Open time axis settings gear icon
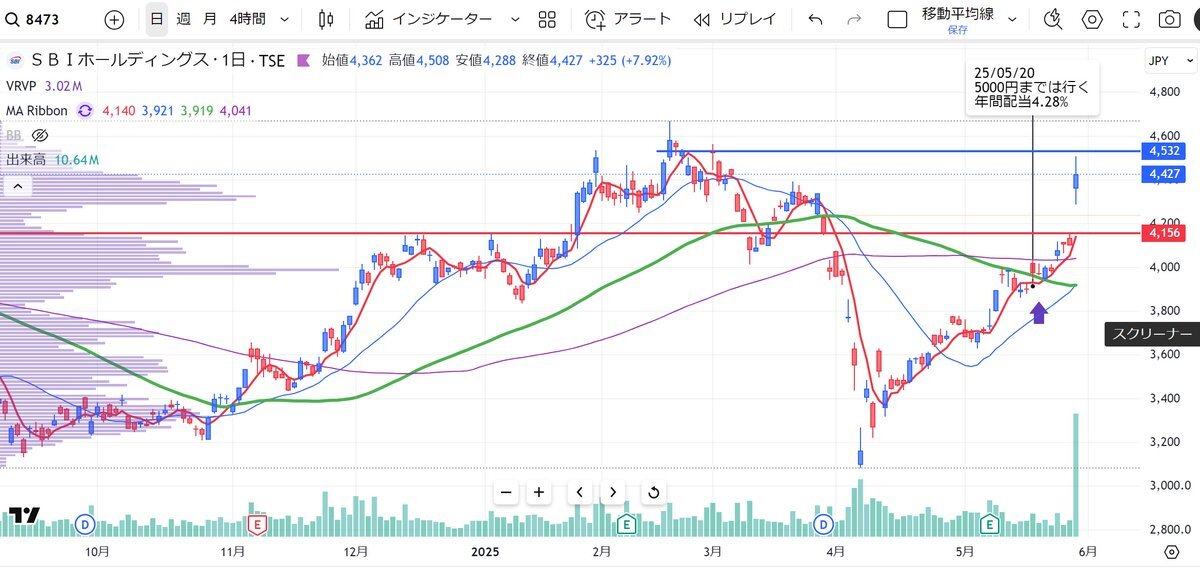 pos(1171,551)
